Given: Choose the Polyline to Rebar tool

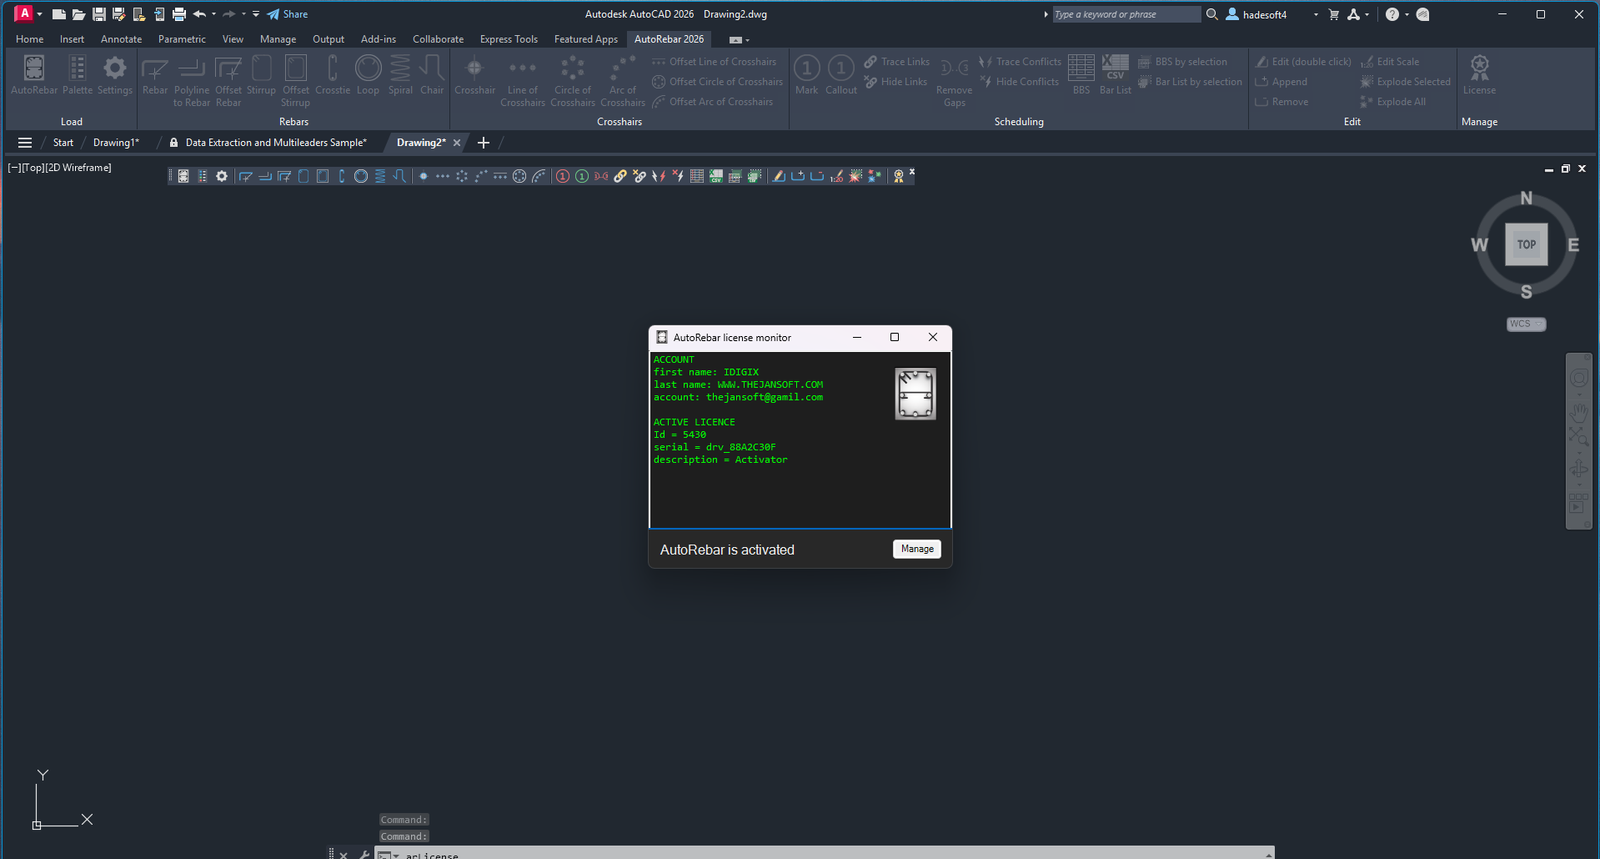Looking at the screenshot, I should click(192, 81).
